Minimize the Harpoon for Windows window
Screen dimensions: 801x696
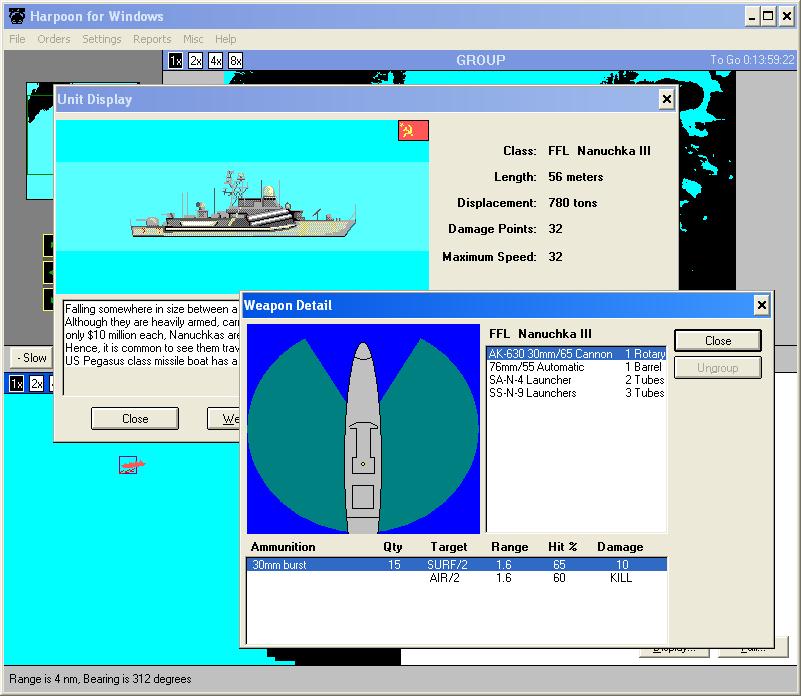point(751,16)
